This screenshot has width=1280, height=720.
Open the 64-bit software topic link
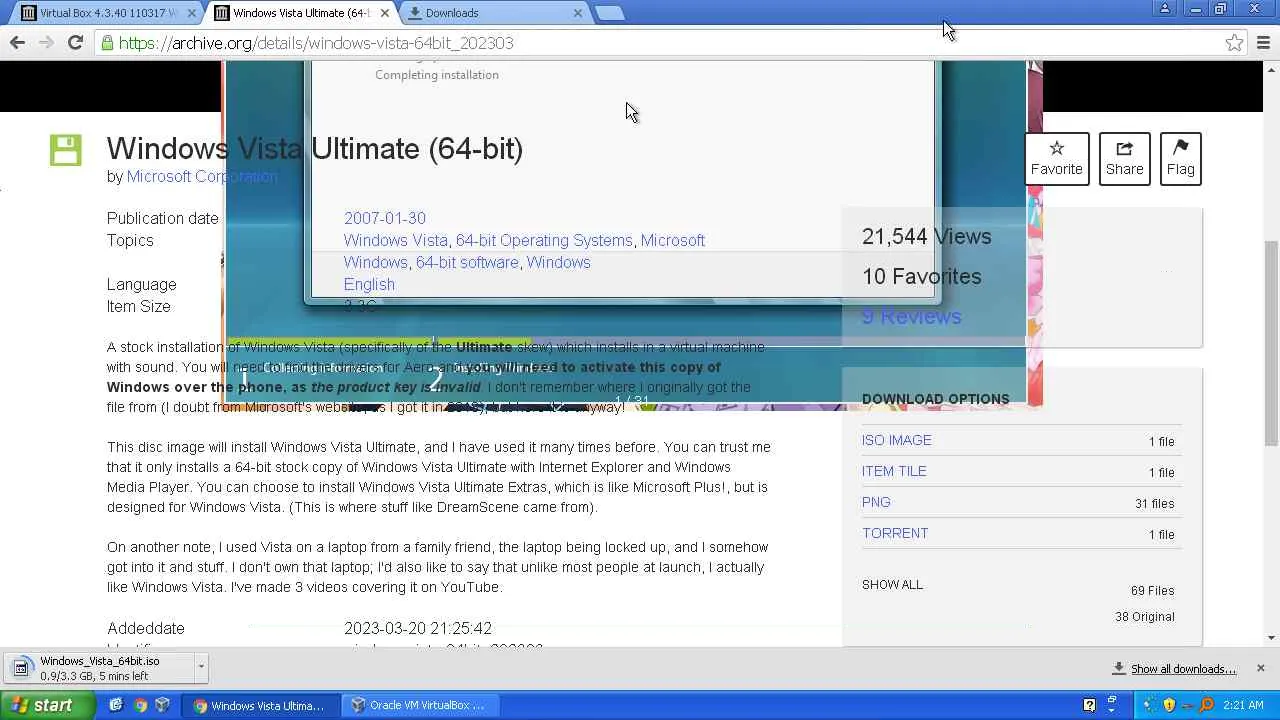[x=467, y=262]
